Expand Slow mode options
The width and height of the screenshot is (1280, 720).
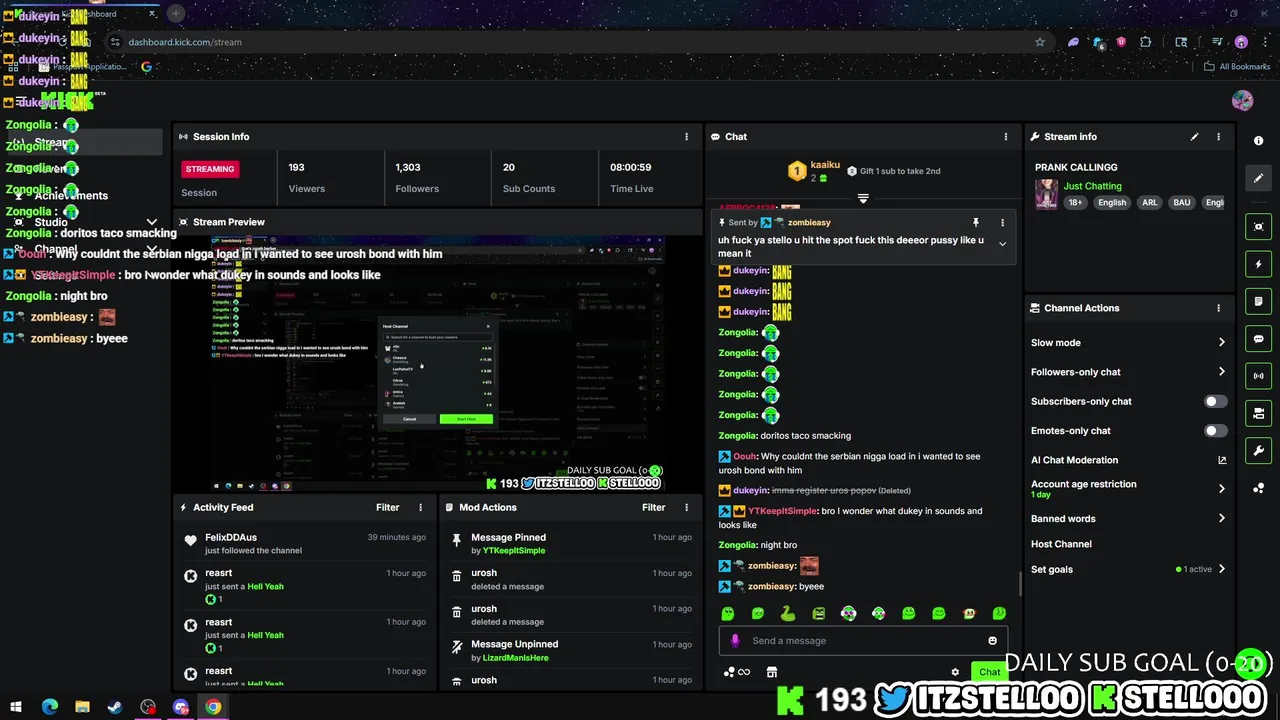coord(1221,342)
